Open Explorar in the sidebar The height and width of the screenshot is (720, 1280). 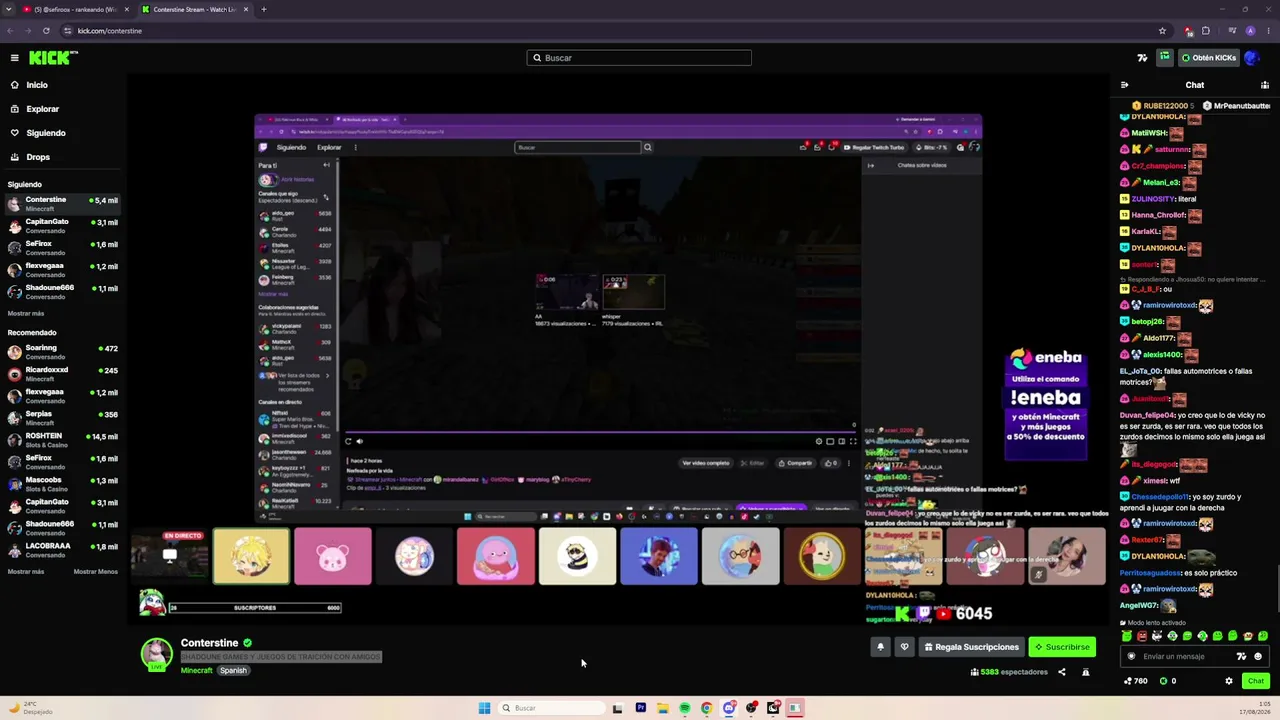pos(42,109)
